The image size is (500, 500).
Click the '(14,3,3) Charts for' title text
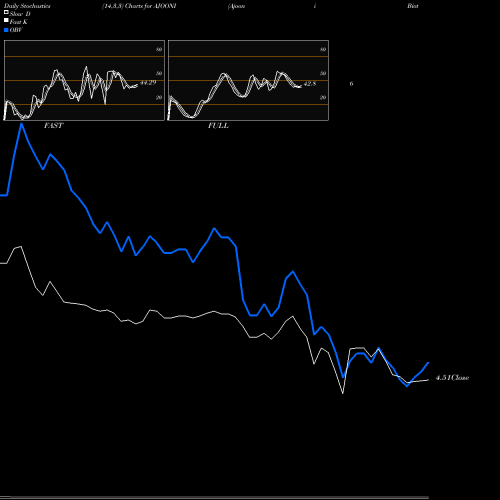(x=126, y=6)
